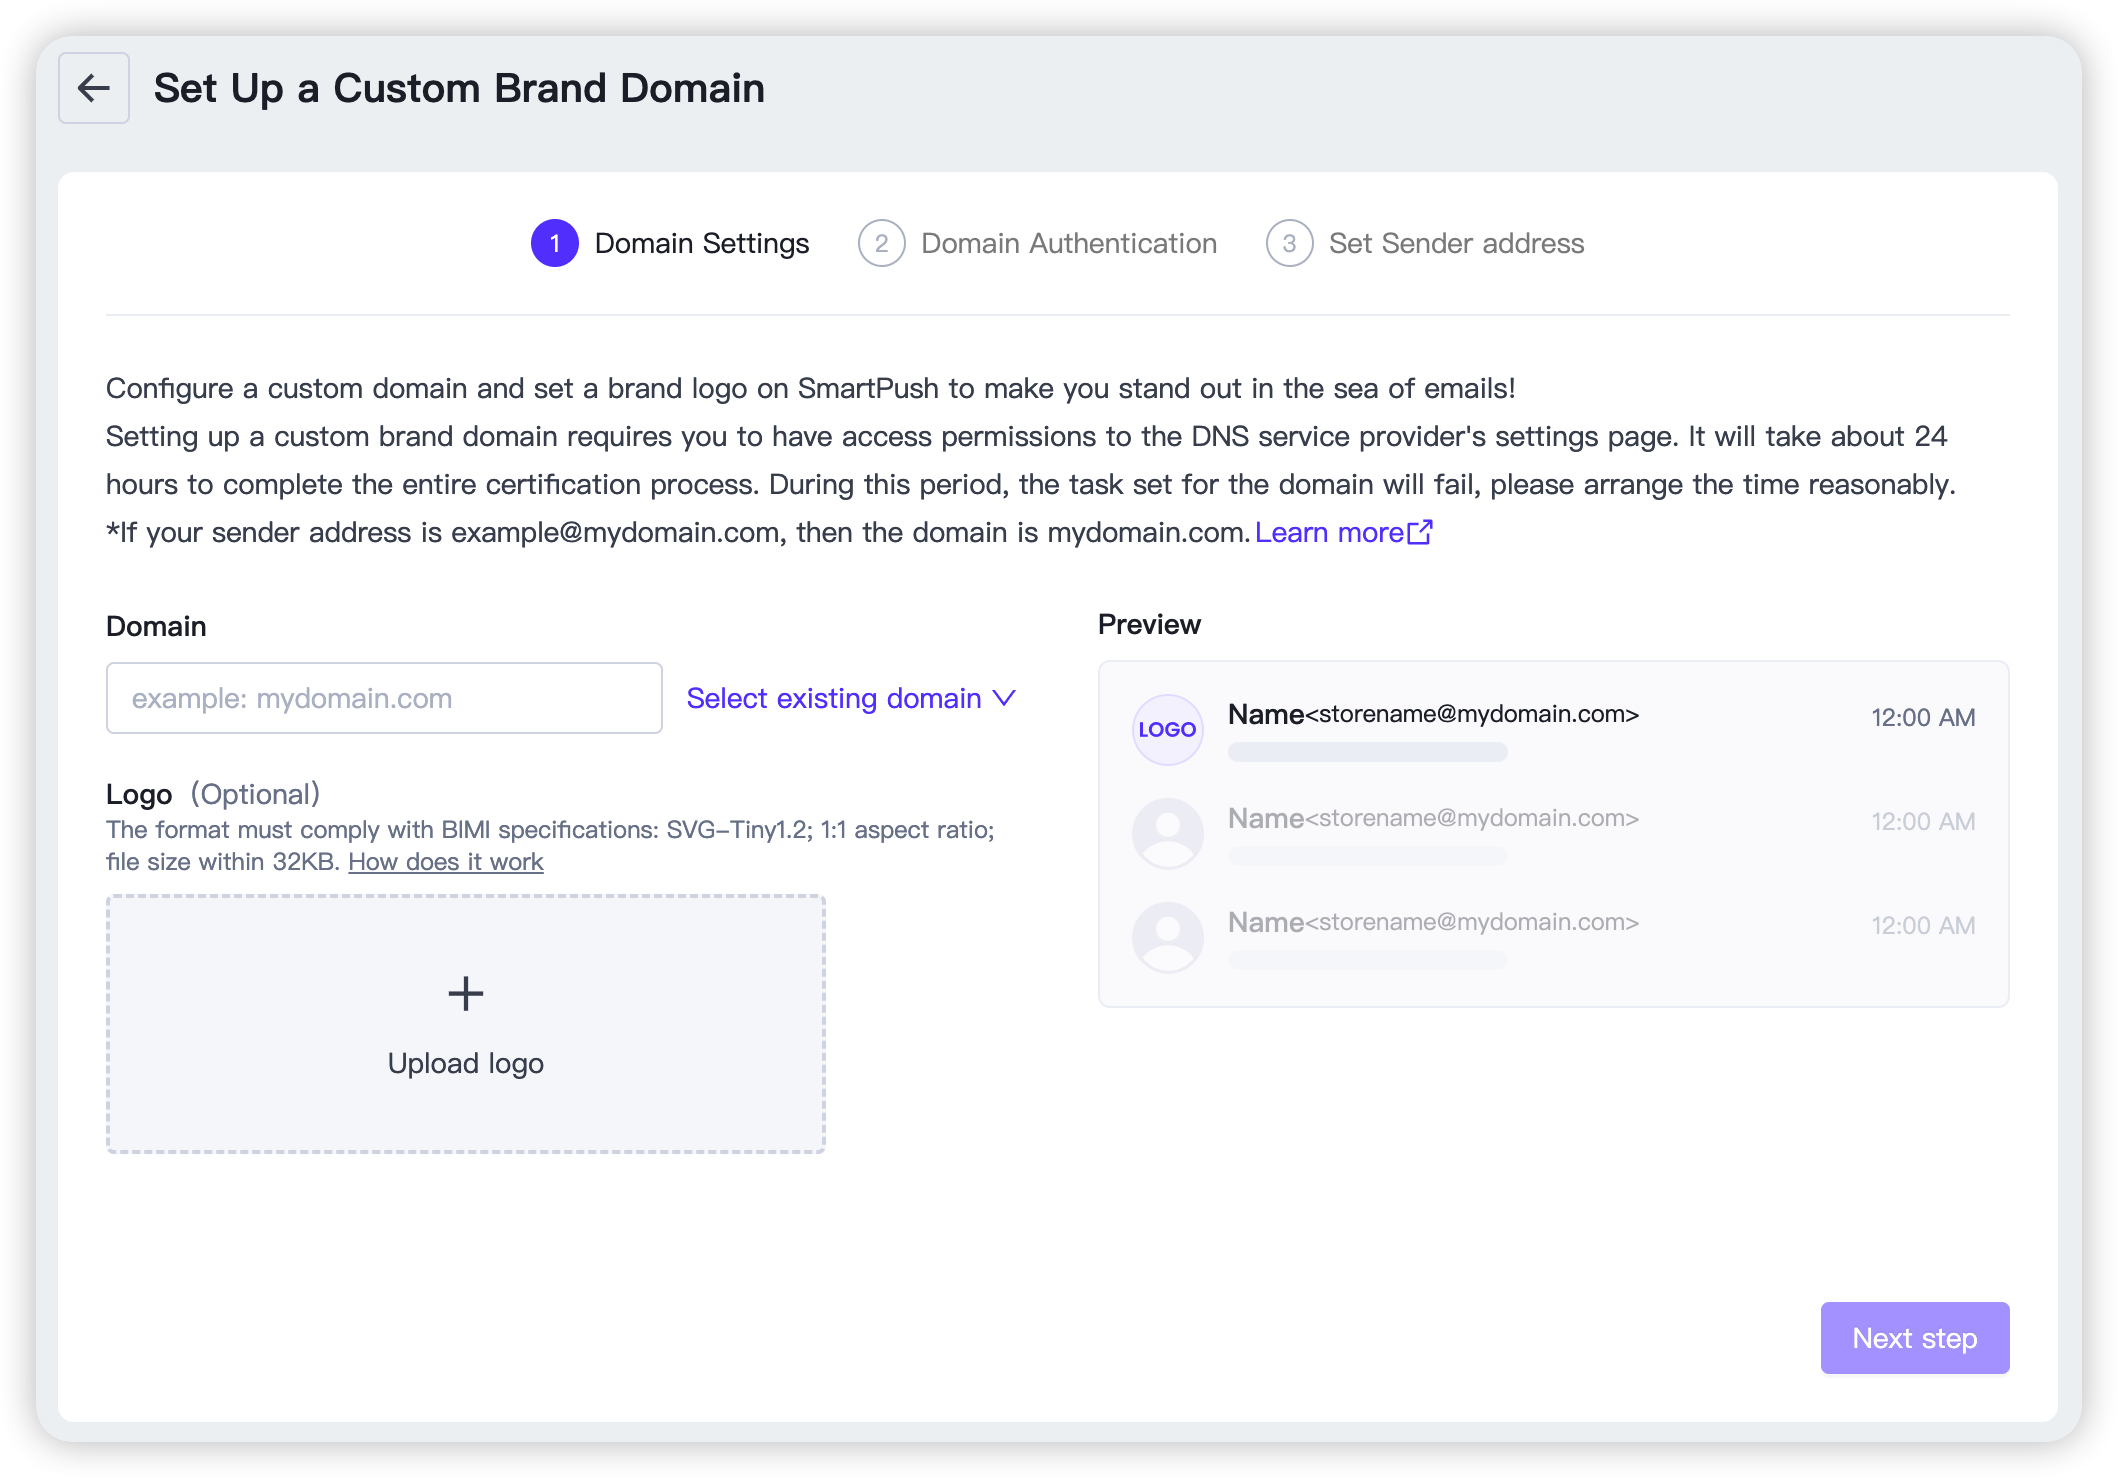Screen dimensions: 2118x1478
Task: Click the step 2 circle icon
Action: click(x=881, y=243)
